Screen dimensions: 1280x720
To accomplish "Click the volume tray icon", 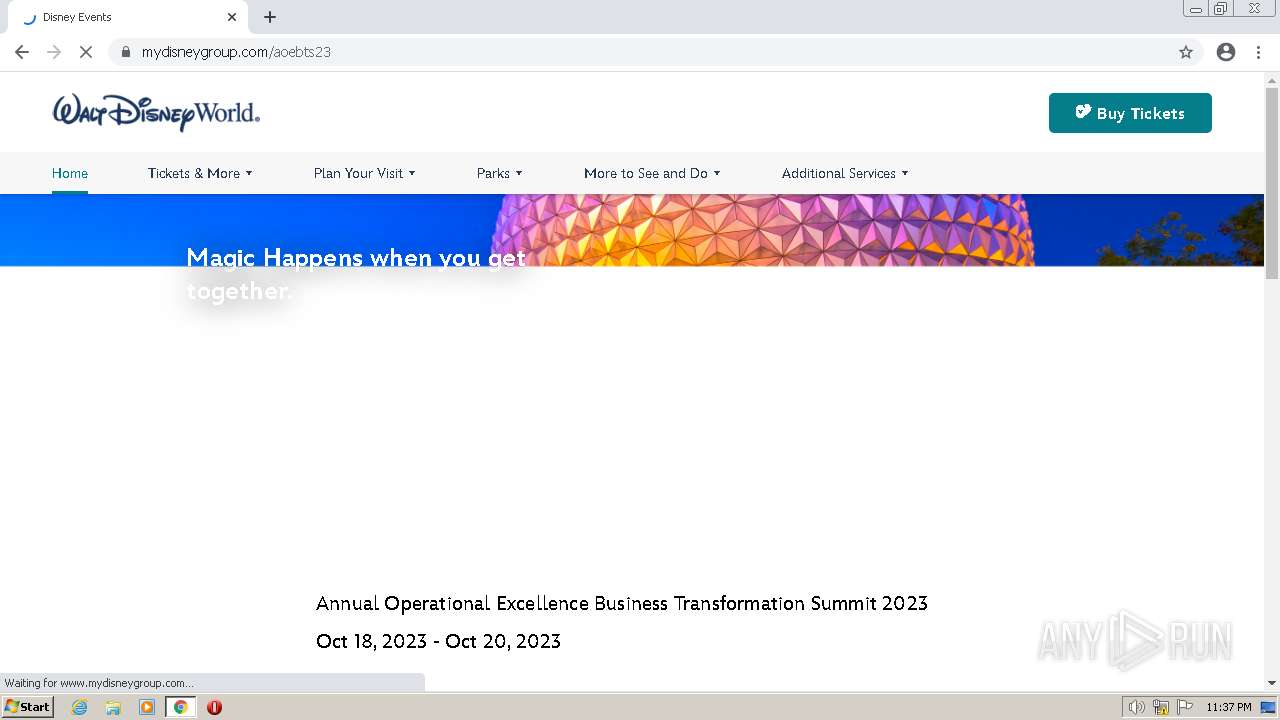I will point(1137,707).
